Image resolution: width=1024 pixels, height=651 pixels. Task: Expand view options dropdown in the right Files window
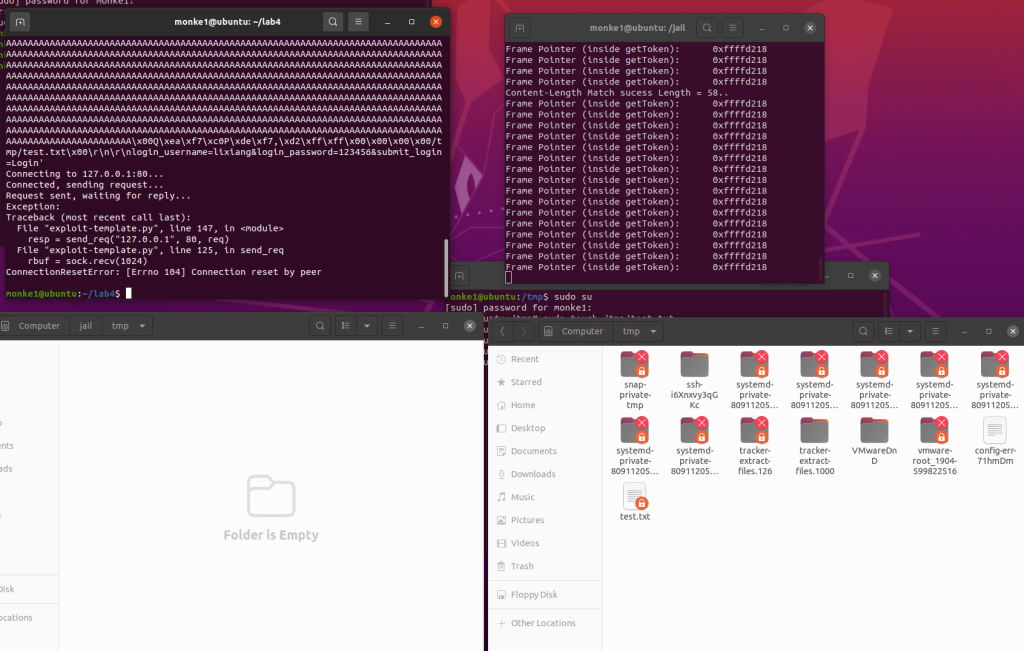coord(909,331)
